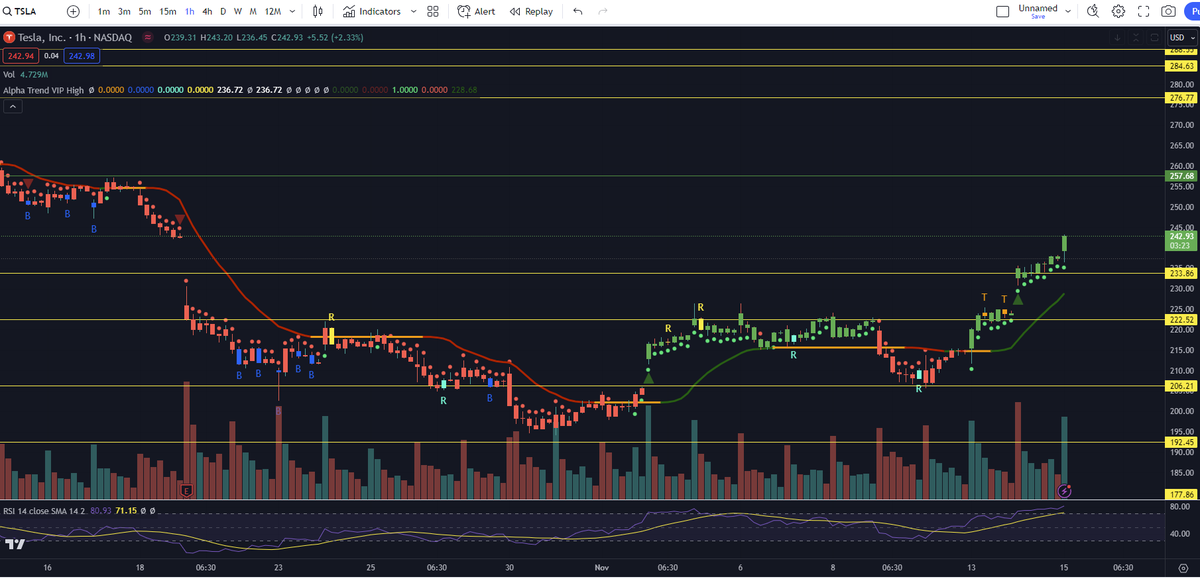The height and width of the screenshot is (579, 1200).
Task: Take a chart snapshot with camera icon
Action: click(x=1168, y=12)
